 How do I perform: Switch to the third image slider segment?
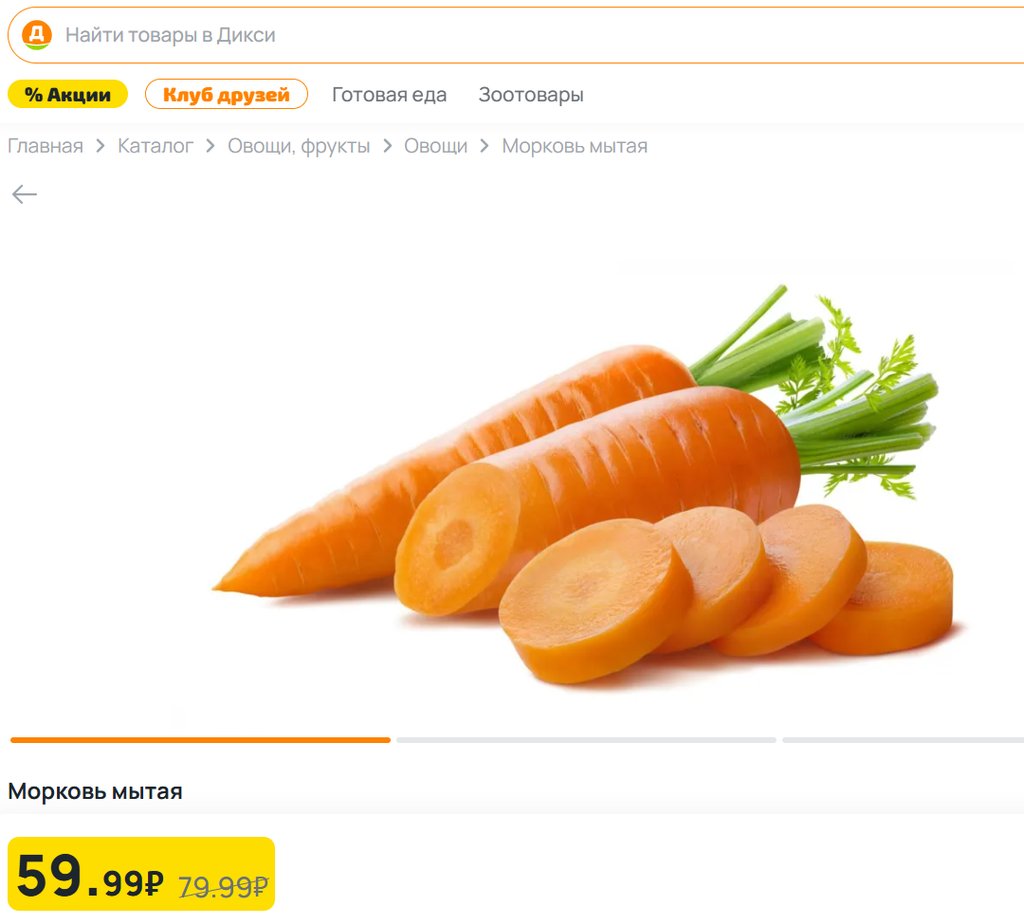pos(903,740)
